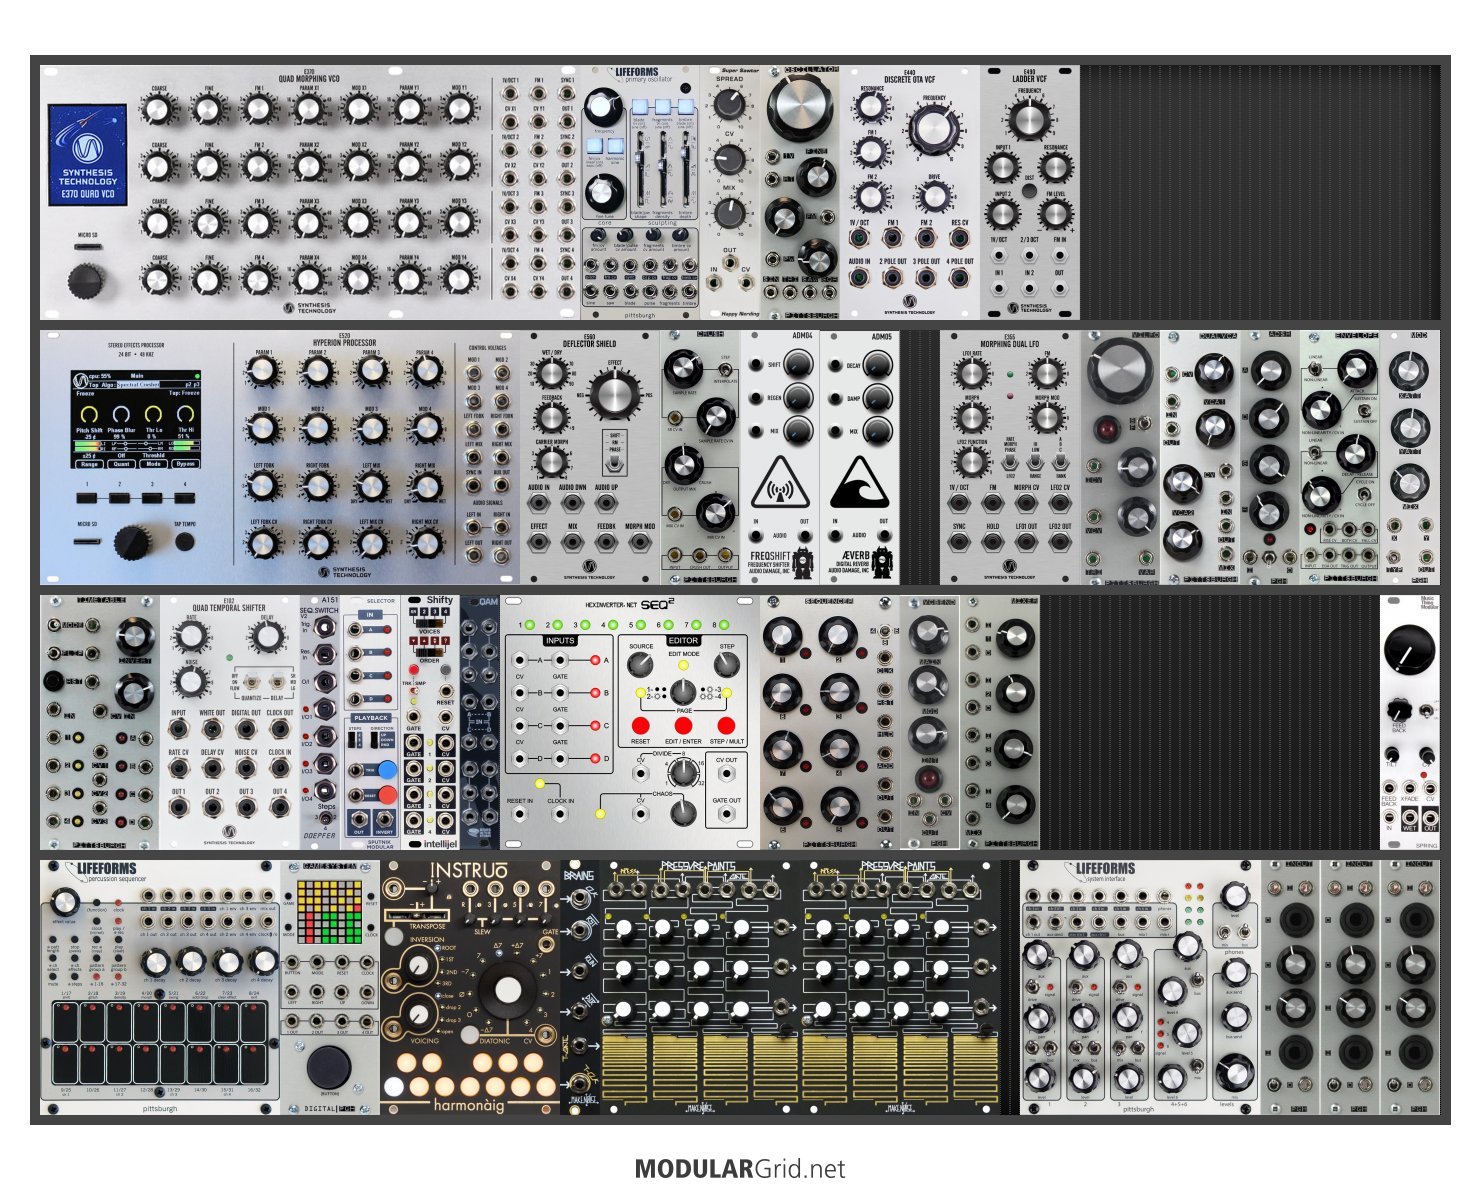Image resolution: width=1481 pixels, height=1190 pixels.
Task: Click the INVERT jack on Sputnik Selector
Action: 384,821
